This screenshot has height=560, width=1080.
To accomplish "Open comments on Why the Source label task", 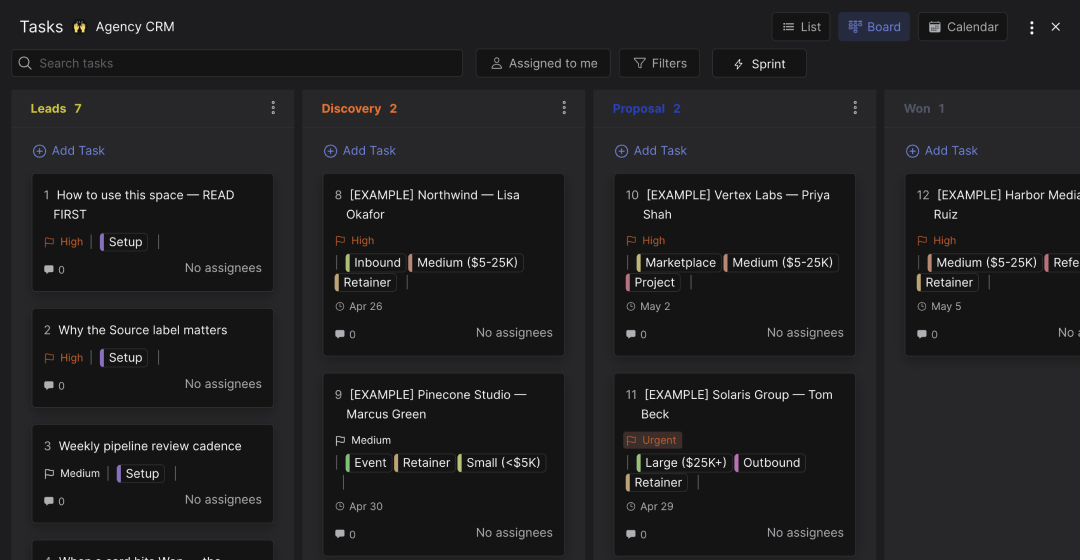I will pyautogui.click(x=54, y=386).
